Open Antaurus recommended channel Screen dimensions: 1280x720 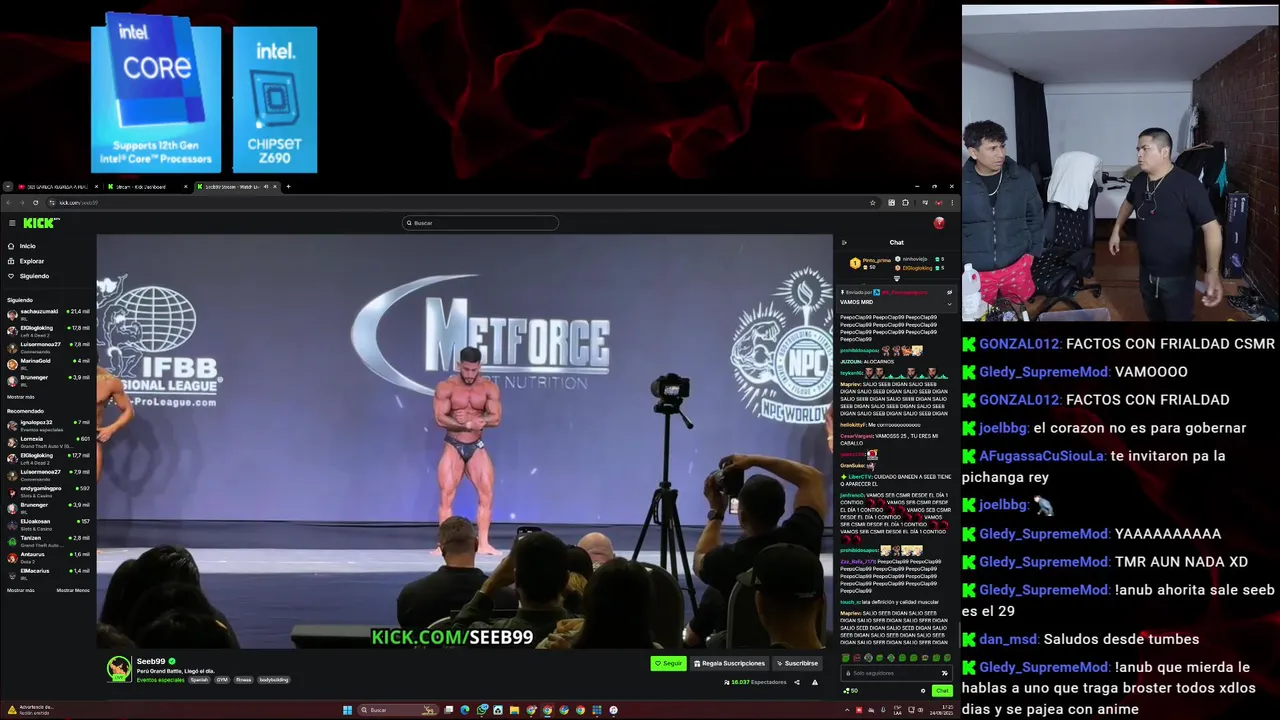click(48, 557)
